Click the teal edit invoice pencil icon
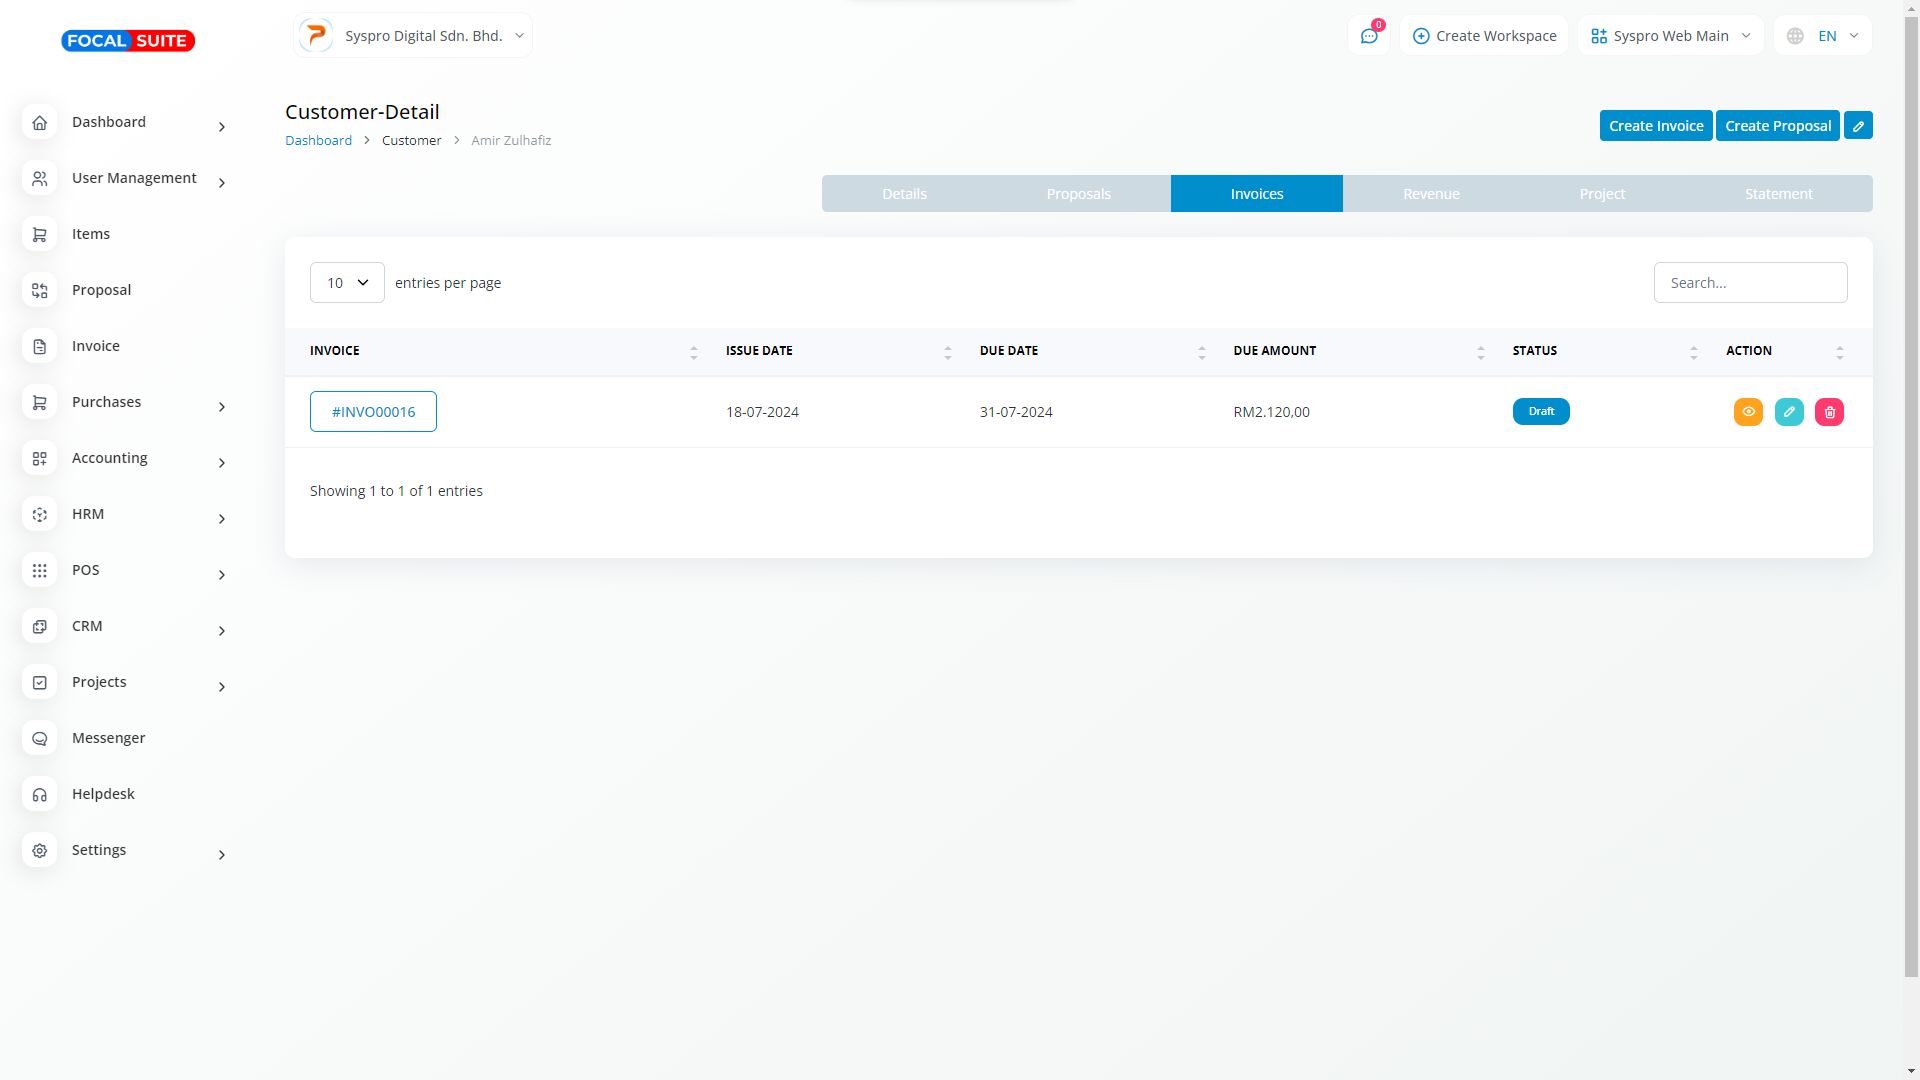The height and width of the screenshot is (1080, 1920). pos(1789,412)
